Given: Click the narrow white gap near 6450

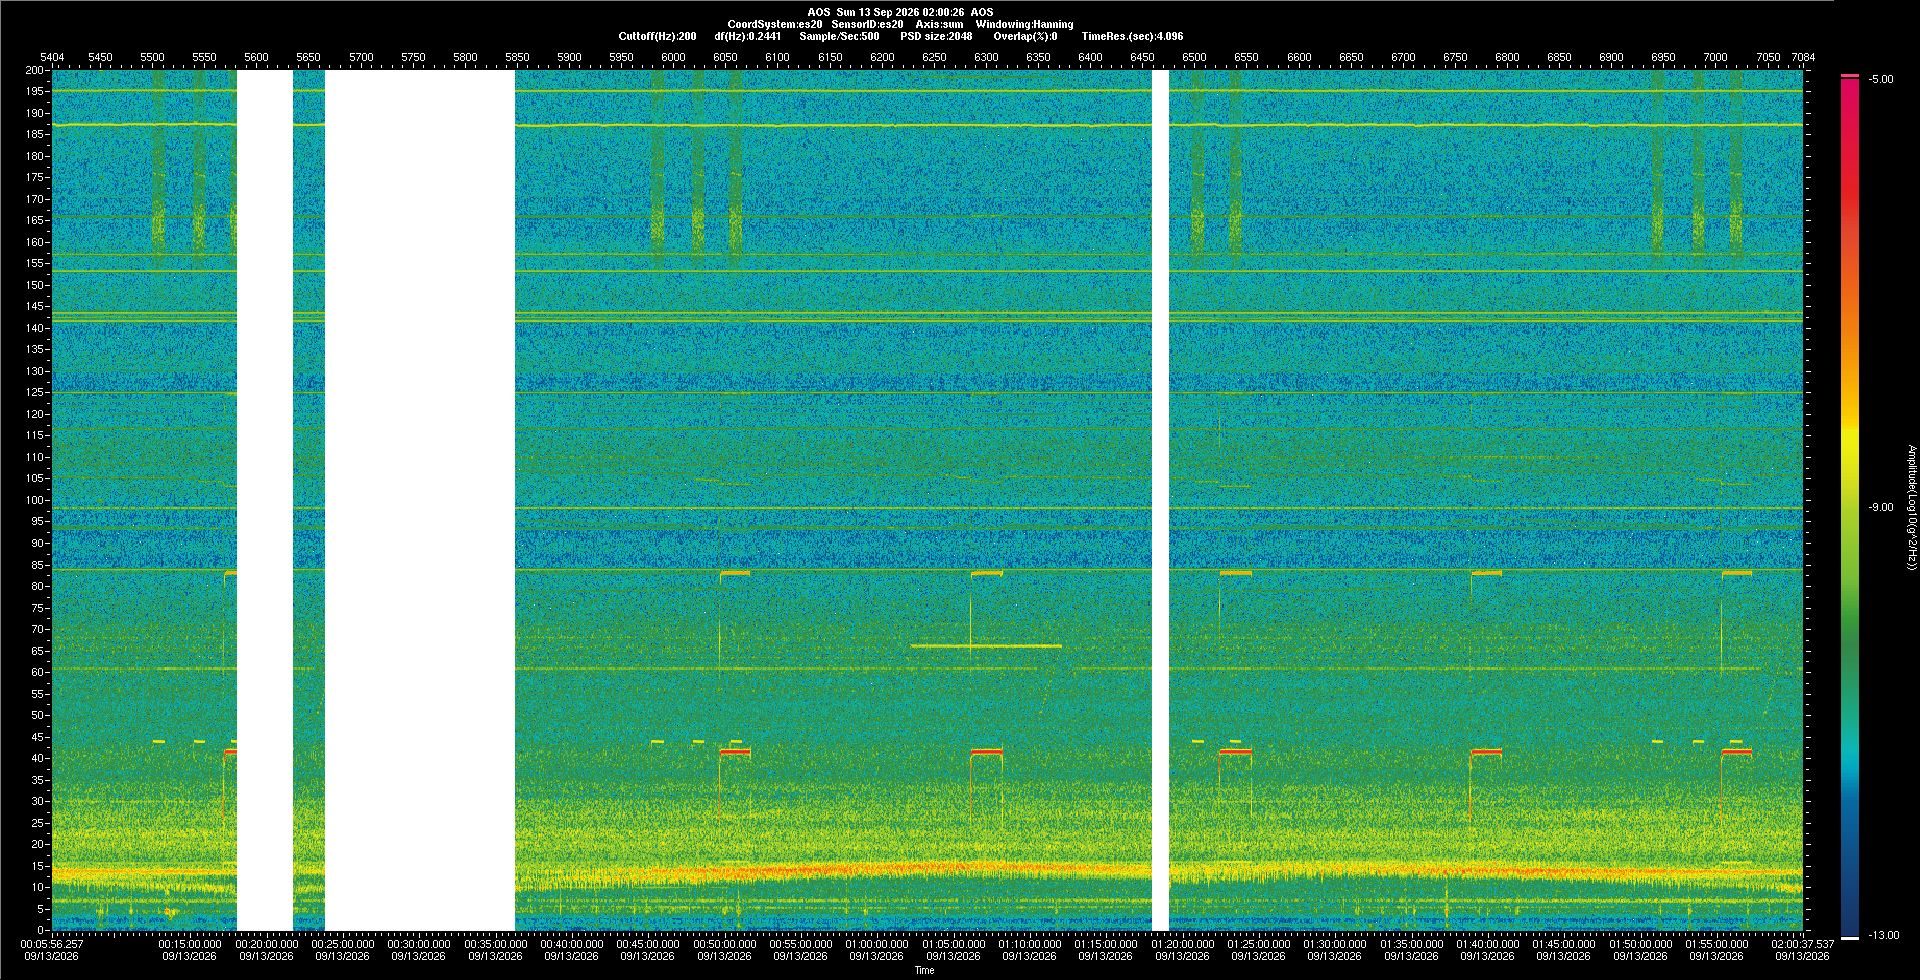Looking at the screenshot, I should [x=1161, y=500].
